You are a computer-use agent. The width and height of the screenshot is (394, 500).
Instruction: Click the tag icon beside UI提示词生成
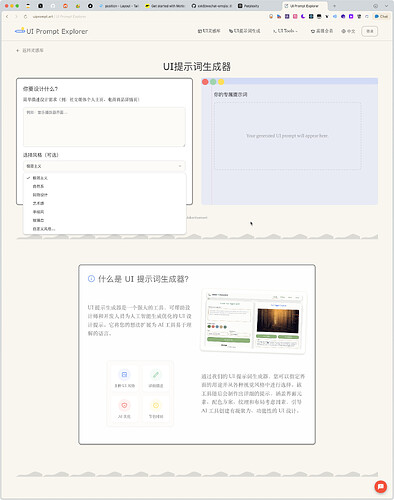coord(231,31)
